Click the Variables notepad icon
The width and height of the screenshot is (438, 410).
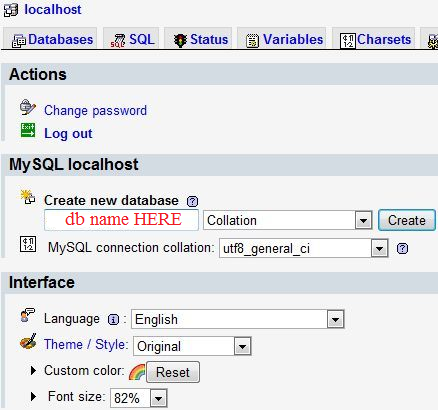pyautogui.click(x=252, y=41)
